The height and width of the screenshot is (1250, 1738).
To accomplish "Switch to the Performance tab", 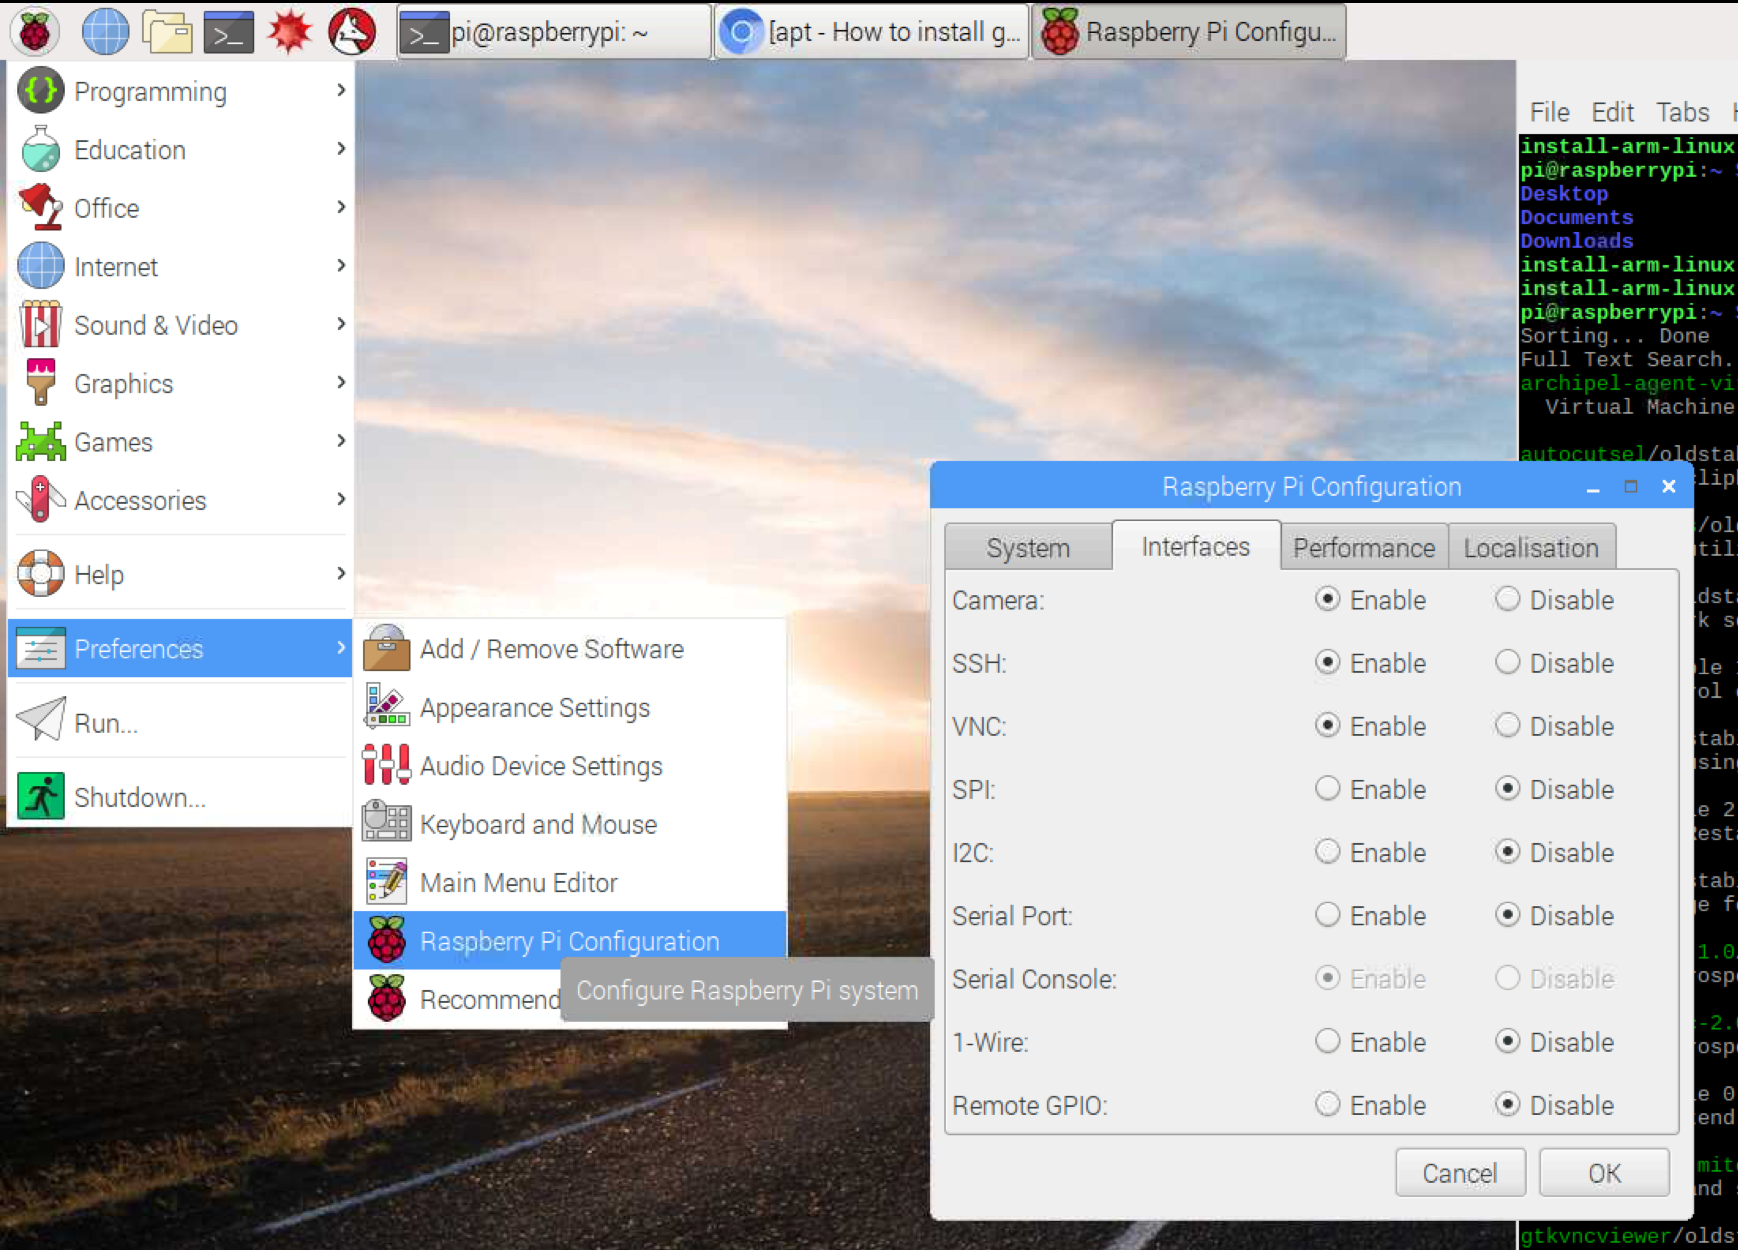I will tap(1364, 547).
